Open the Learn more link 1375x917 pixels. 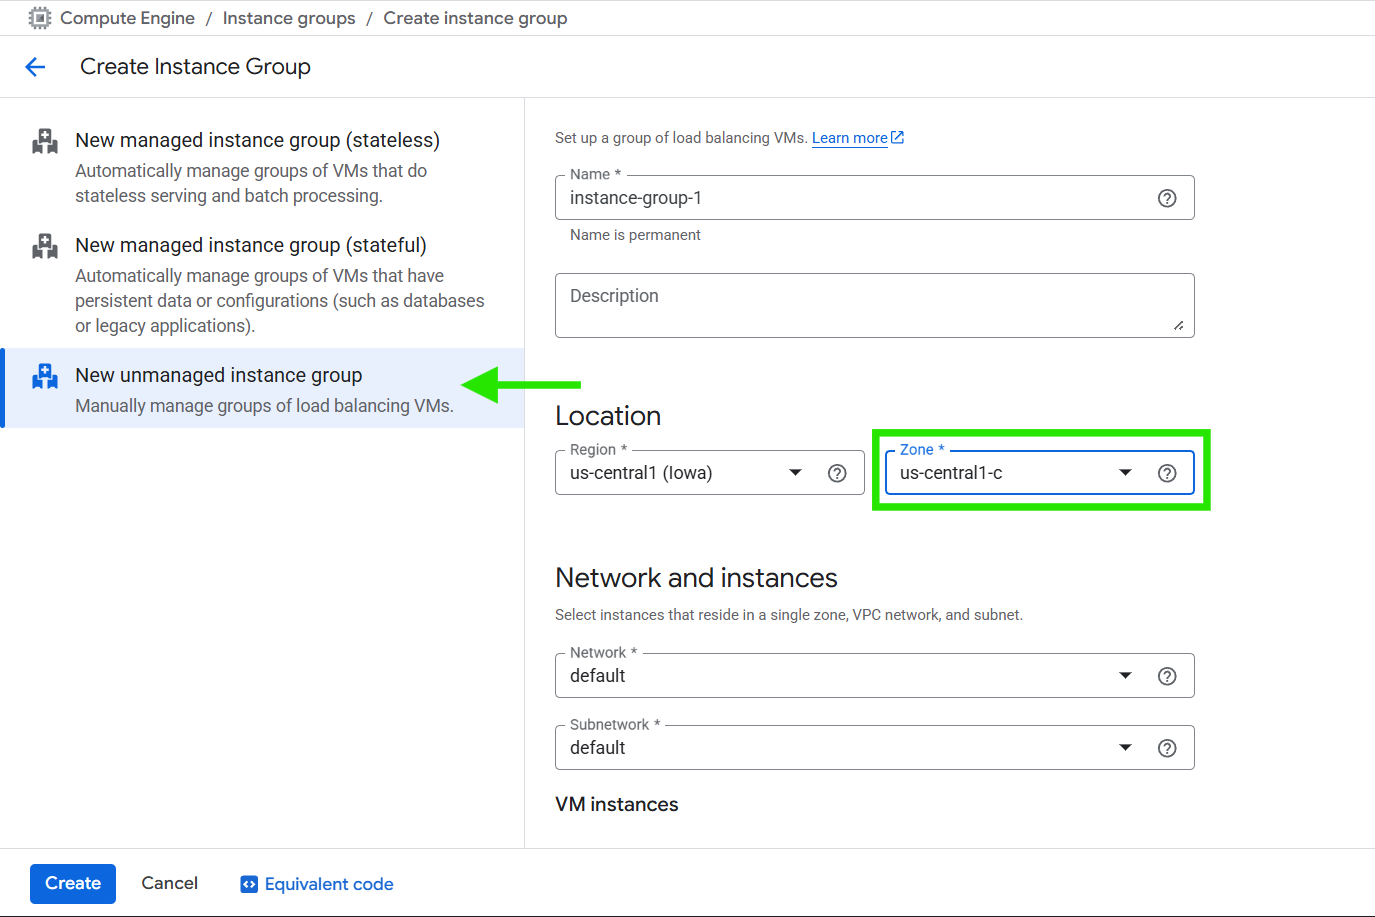point(850,138)
